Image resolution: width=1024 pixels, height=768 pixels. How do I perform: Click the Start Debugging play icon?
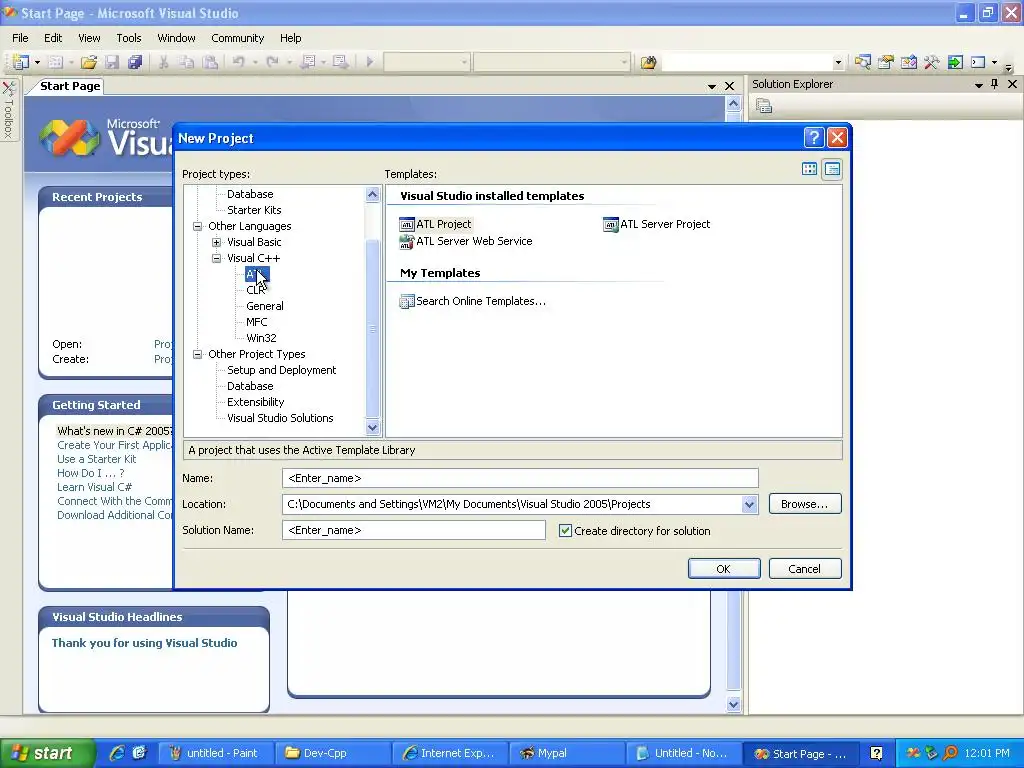click(370, 62)
